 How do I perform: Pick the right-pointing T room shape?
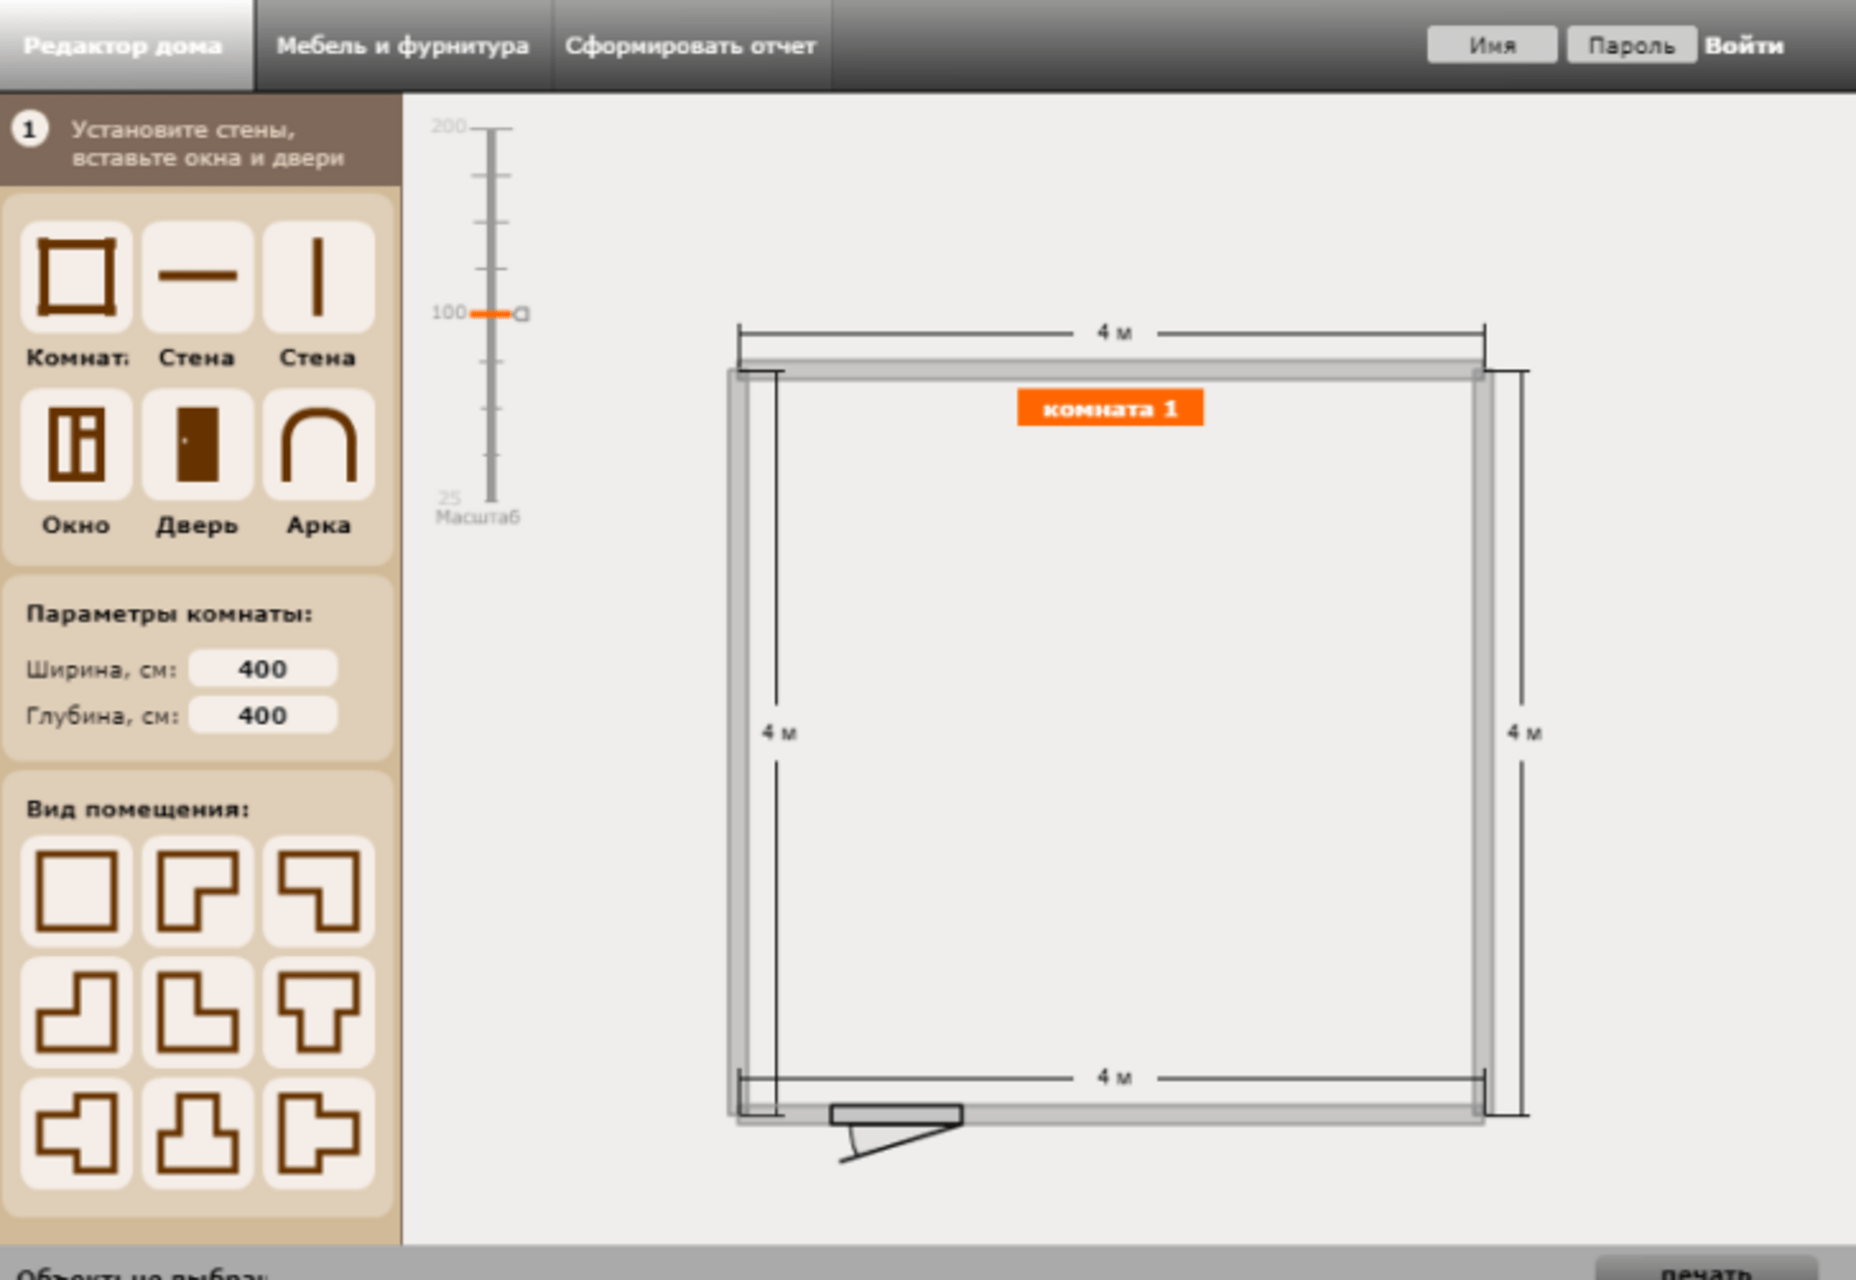[x=318, y=1133]
